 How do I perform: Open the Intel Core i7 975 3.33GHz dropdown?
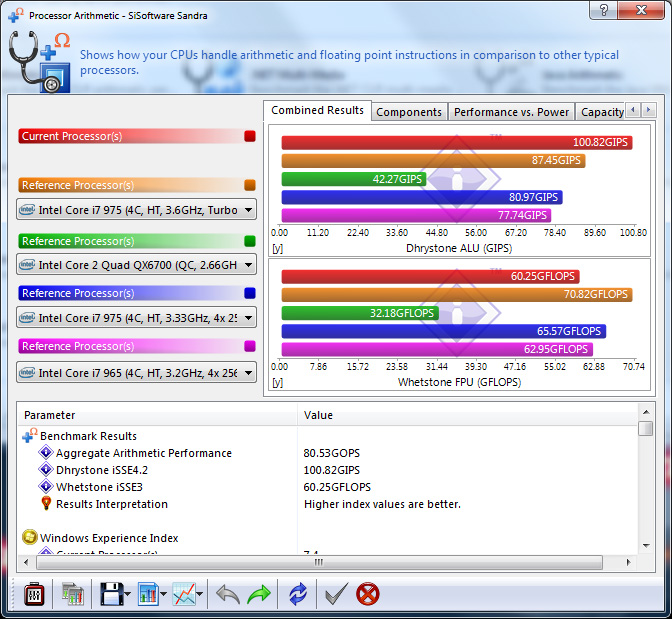coord(136,318)
